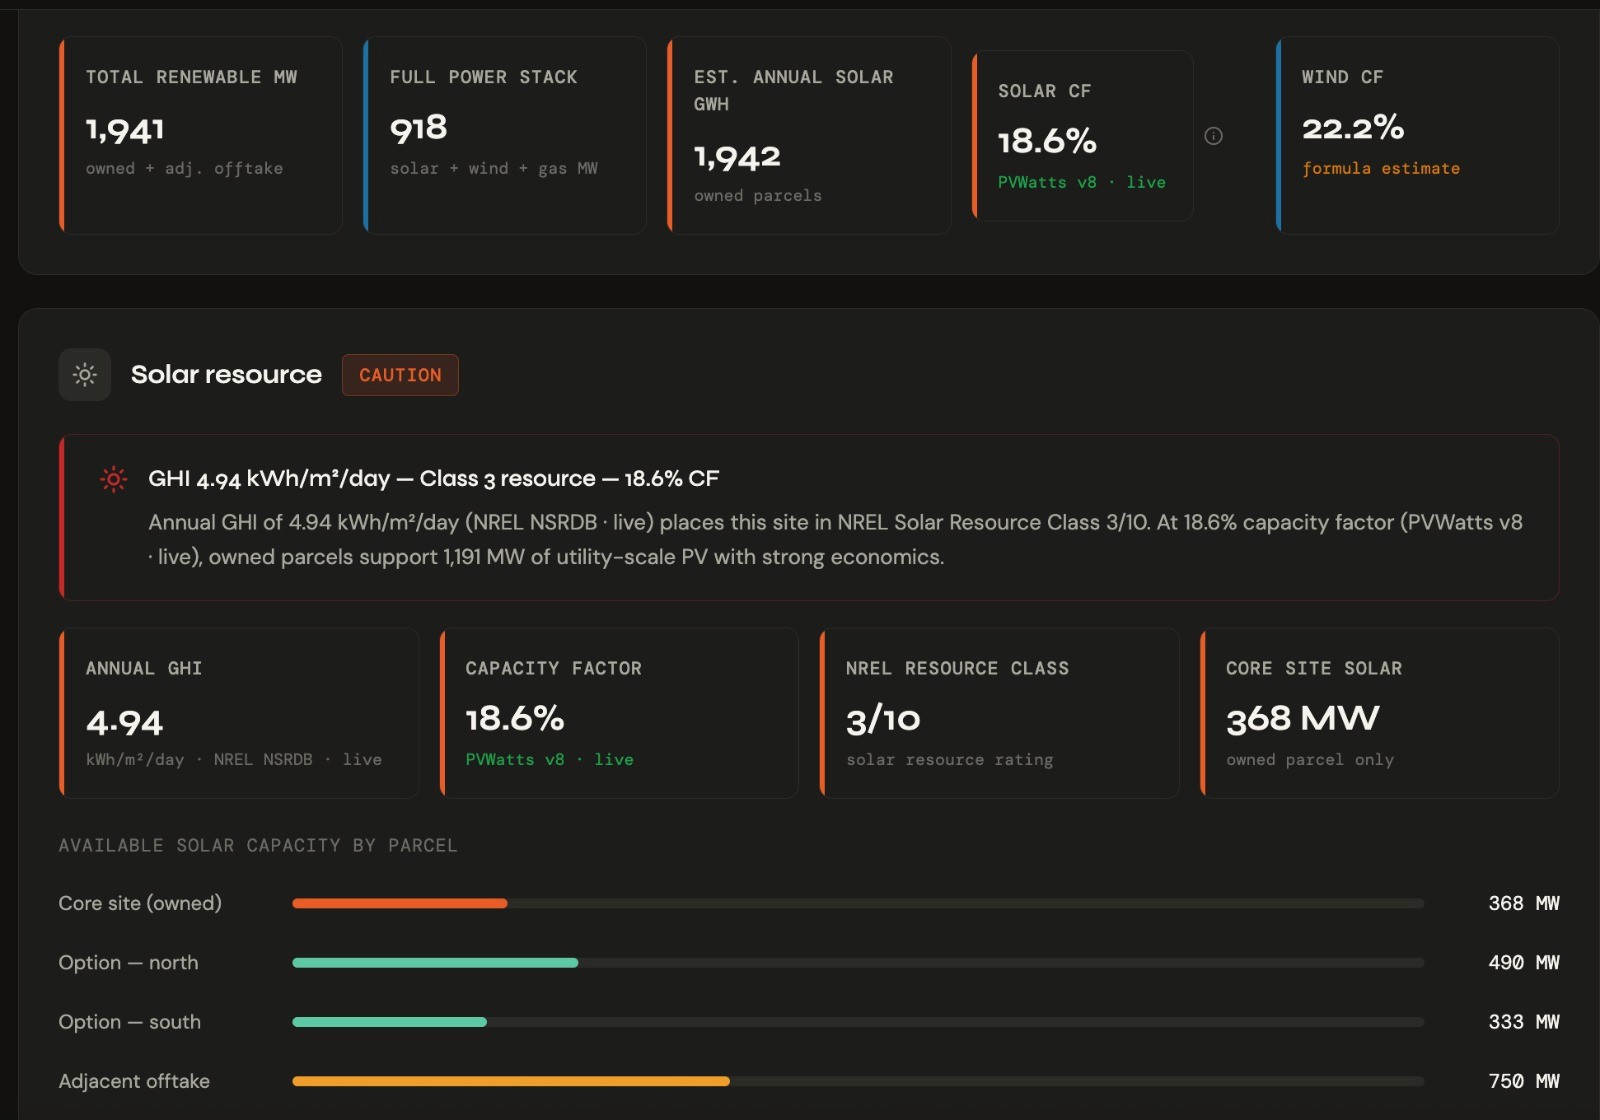Click the CAUTION badge
This screenshot has width=1600, height=1120.
[x=400, y=375]
